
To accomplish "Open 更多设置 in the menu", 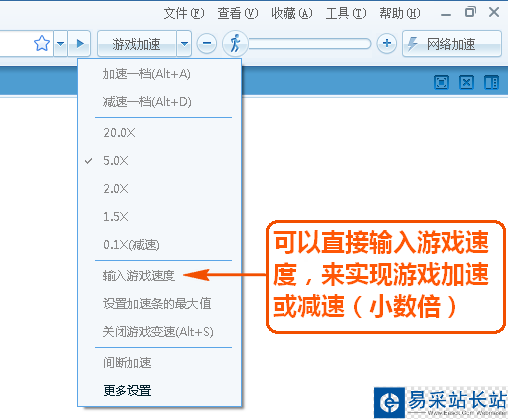I will [x=160, y=390].
